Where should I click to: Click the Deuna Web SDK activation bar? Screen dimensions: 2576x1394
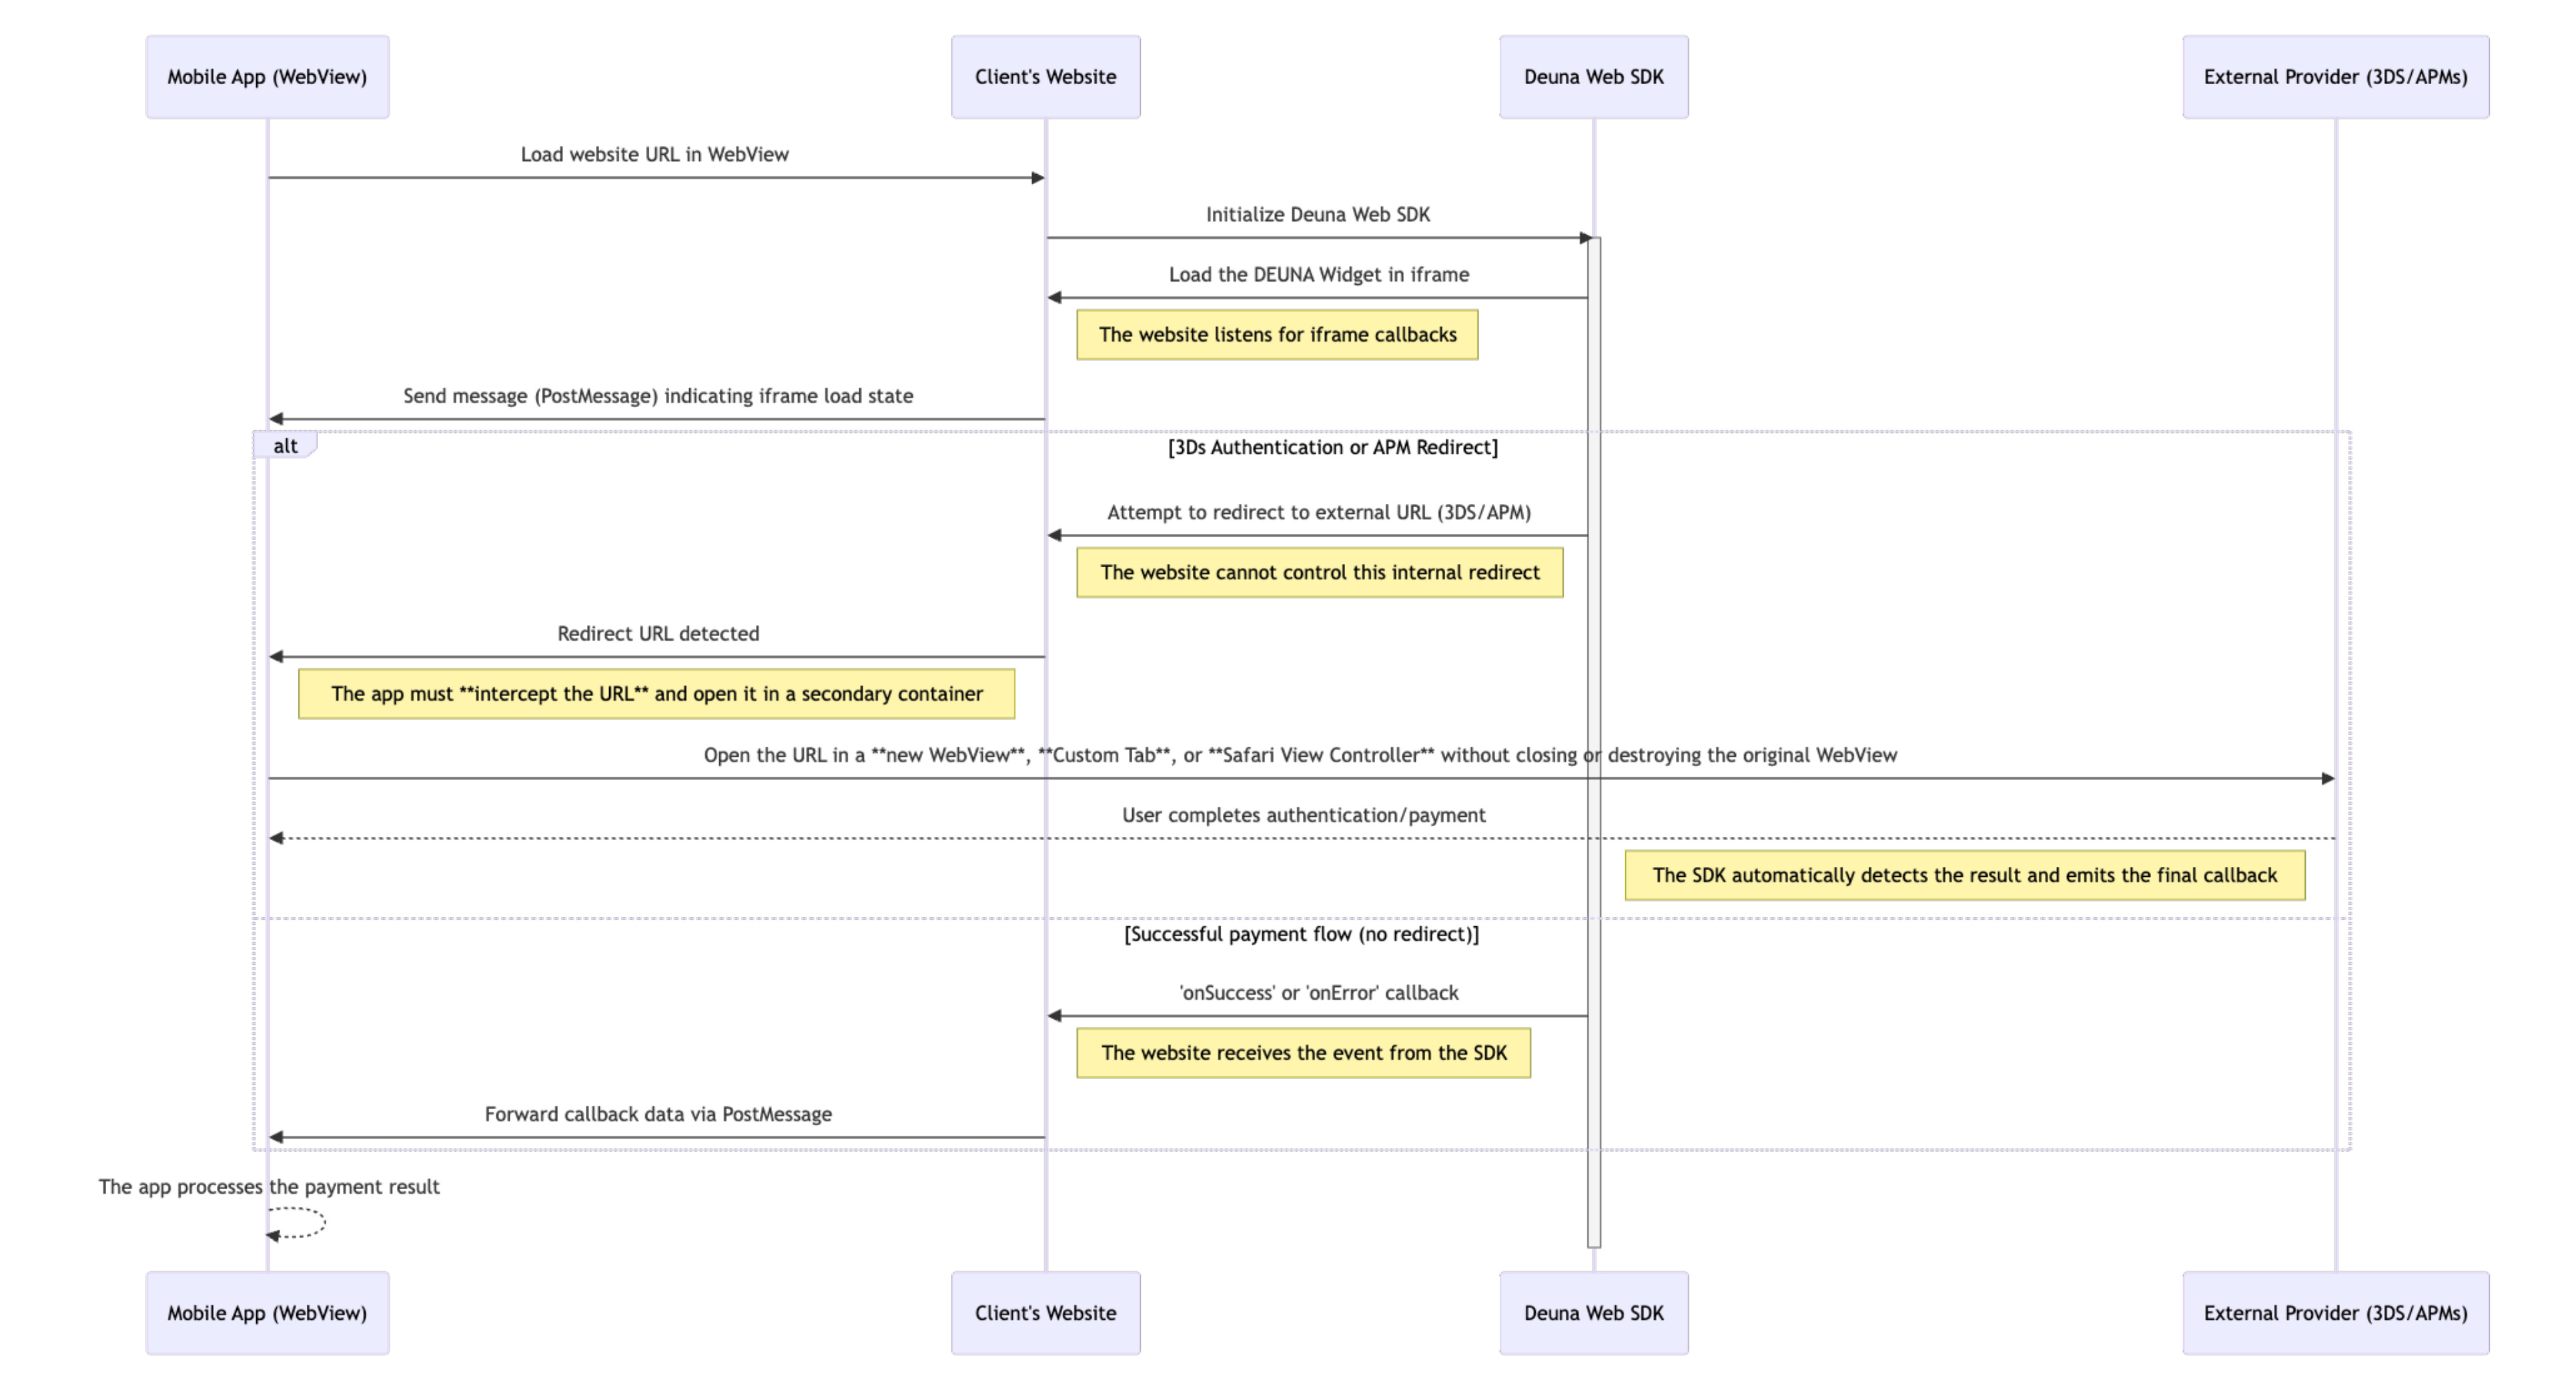[1593, 742]
